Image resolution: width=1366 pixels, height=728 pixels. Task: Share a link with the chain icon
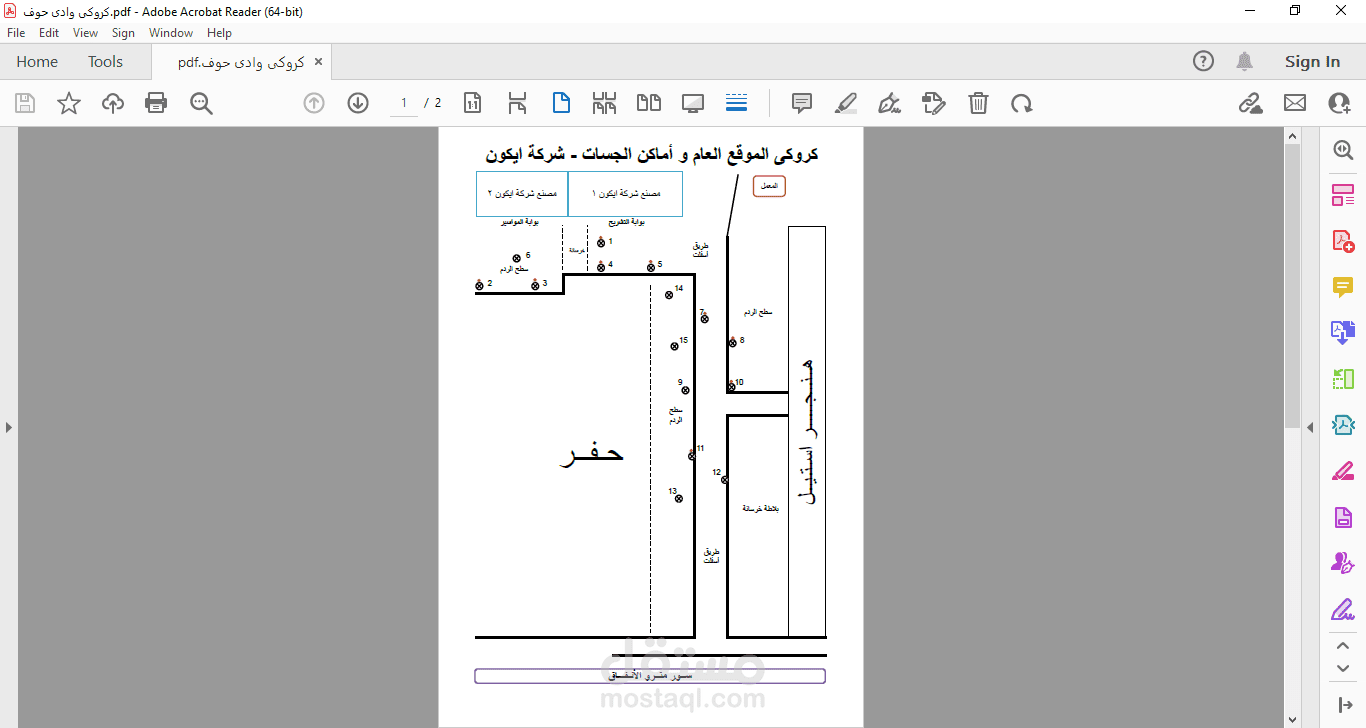coord(1250,103)
